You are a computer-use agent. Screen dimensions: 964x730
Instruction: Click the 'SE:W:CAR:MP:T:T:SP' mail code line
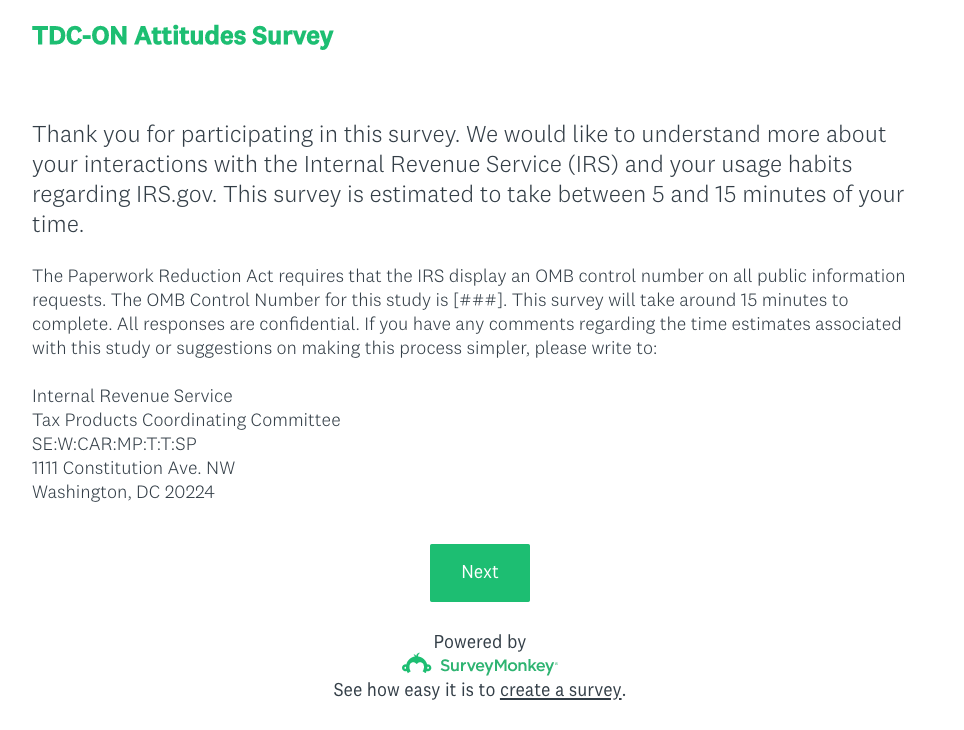tap(114, 444)
